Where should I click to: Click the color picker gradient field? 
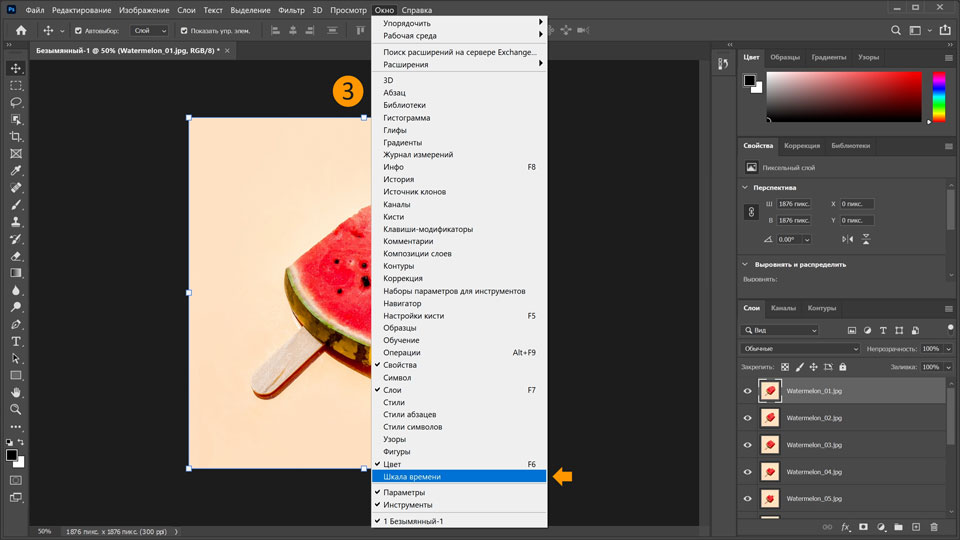844,97
